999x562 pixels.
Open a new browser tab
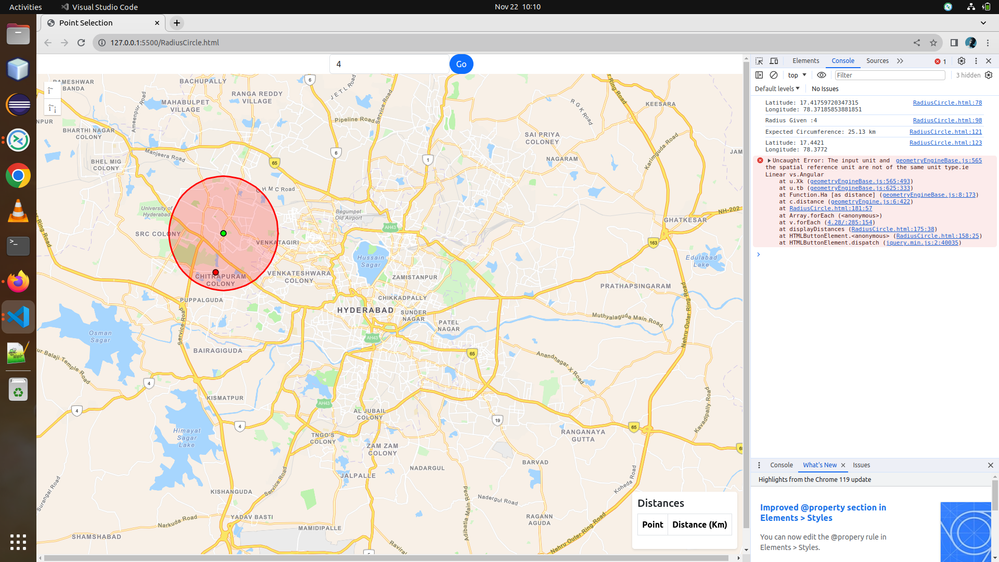[x=176, y=23]
